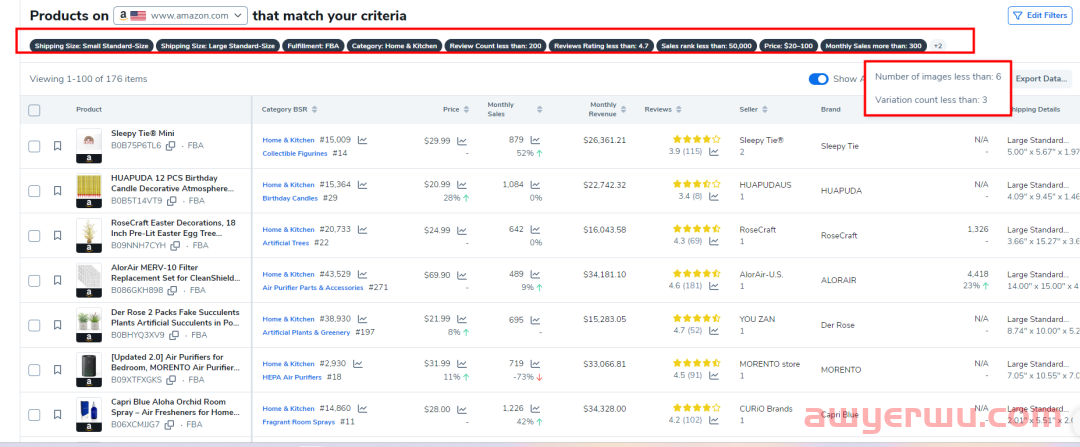Expand the +2 hidden filters chip
Viewport: 1080px width, 447px height.
(x=937, y=46)
